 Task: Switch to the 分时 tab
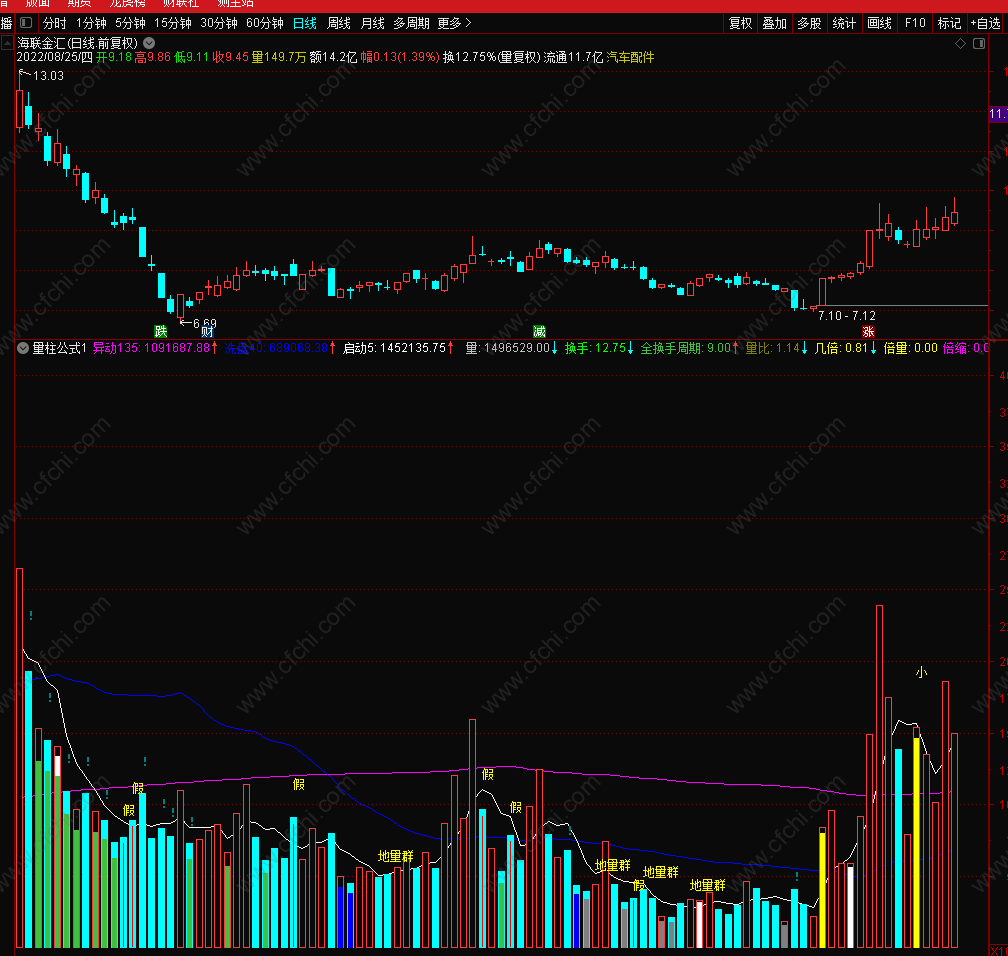[x=55, y=24]
